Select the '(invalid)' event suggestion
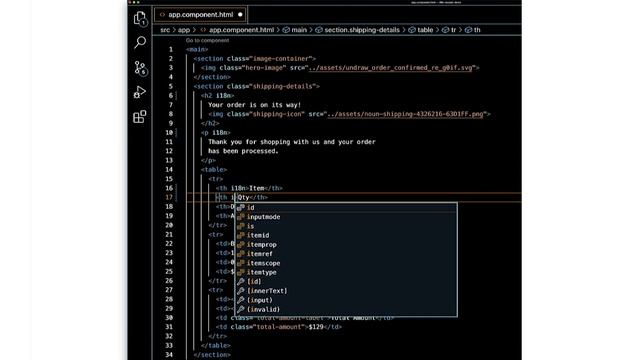 (x=346, y=309)
